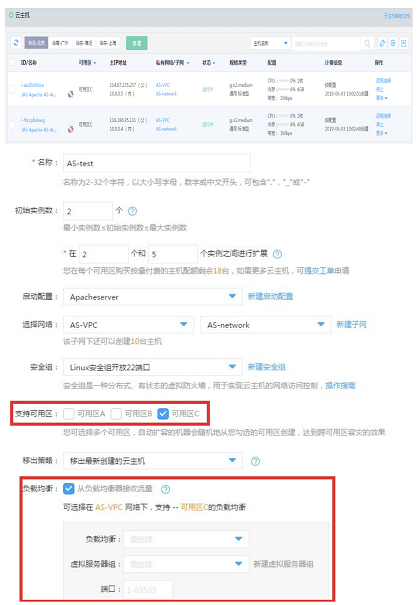The width and height of the screenshot is (418, 605).
Task: Click 停止 in the second host row
Action: click(x=380, y=124)
